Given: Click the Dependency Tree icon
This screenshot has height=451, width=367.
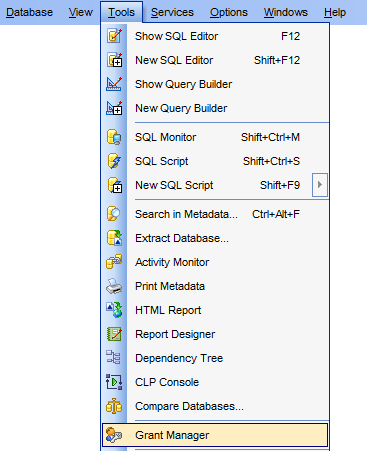Looking at the screenshot, I should tap(113, 358).
